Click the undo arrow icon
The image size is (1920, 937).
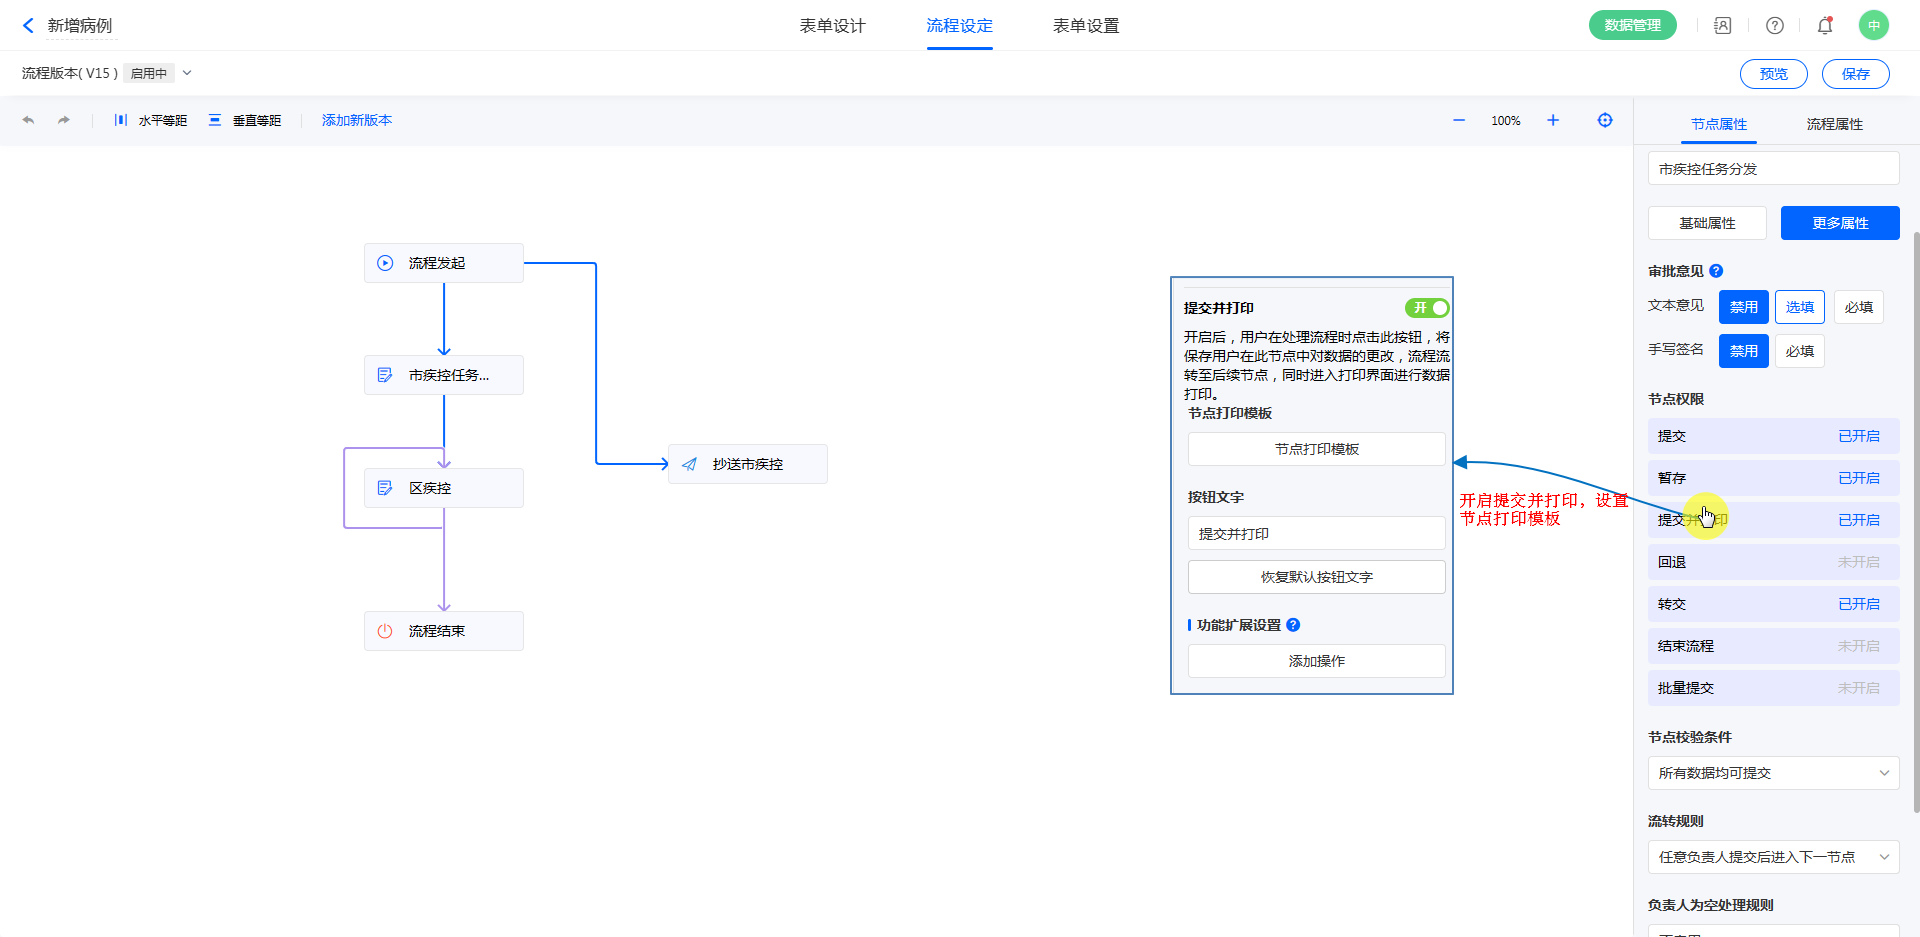click(x=28, y=120)
